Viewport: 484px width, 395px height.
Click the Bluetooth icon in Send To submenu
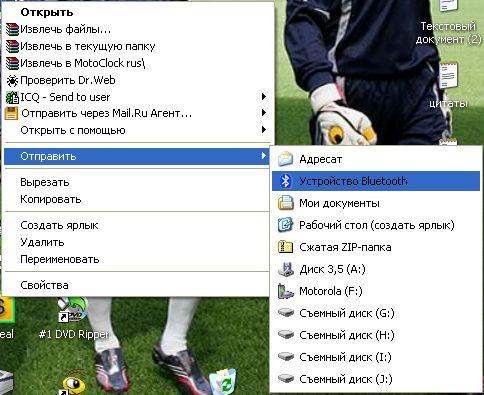coord(285,181)
